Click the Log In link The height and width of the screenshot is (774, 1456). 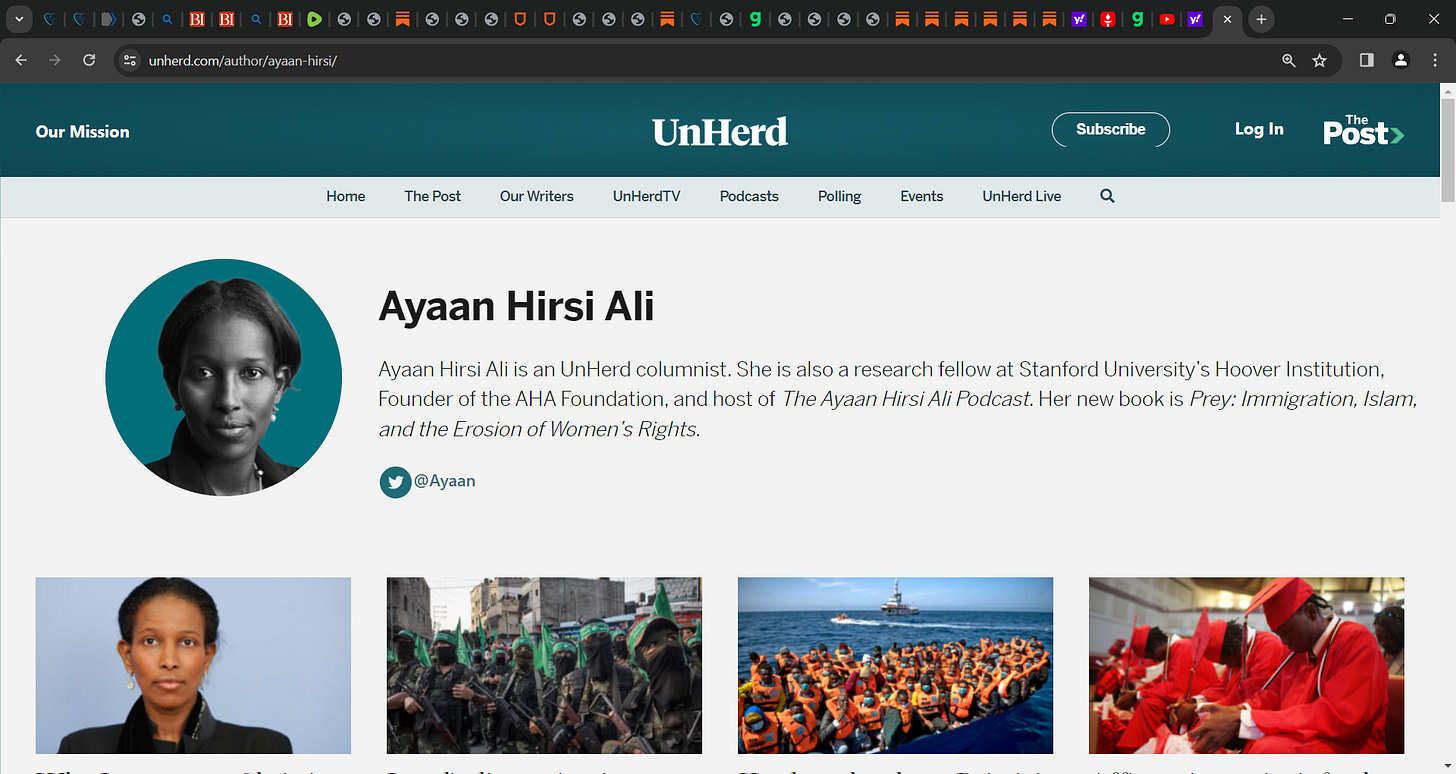pyautogui.click(x=1259, y=129)
